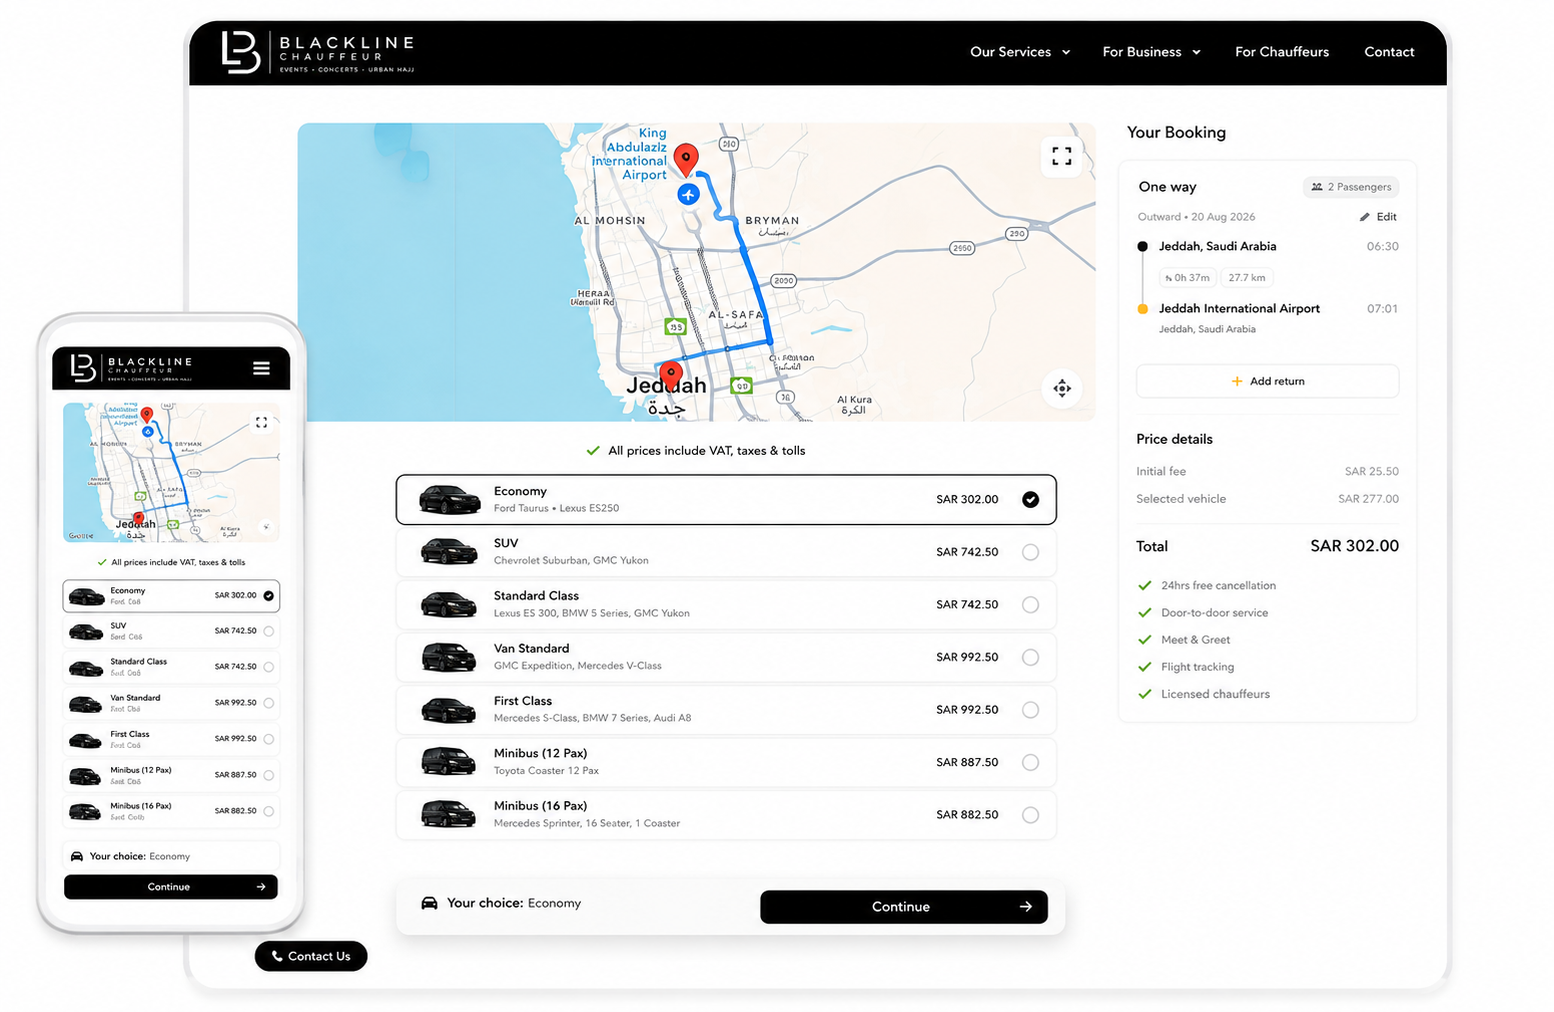
Task: Click the Add return button
Action: point(1267,381)
